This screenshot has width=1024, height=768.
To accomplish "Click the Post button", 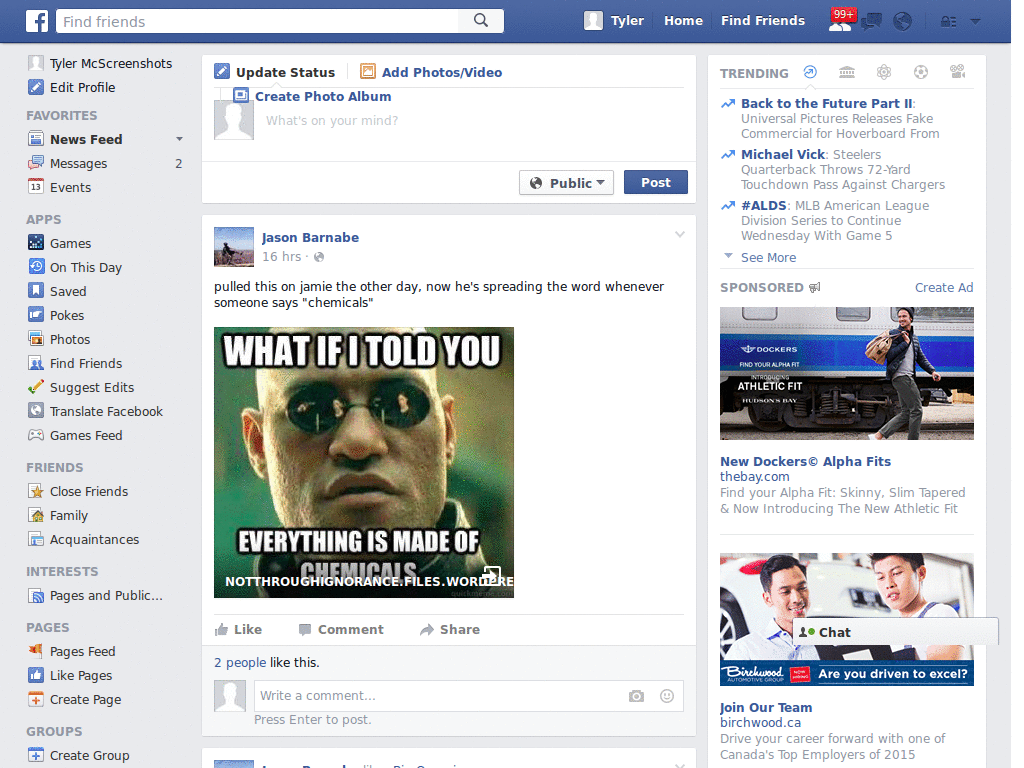I will (655, 182).
